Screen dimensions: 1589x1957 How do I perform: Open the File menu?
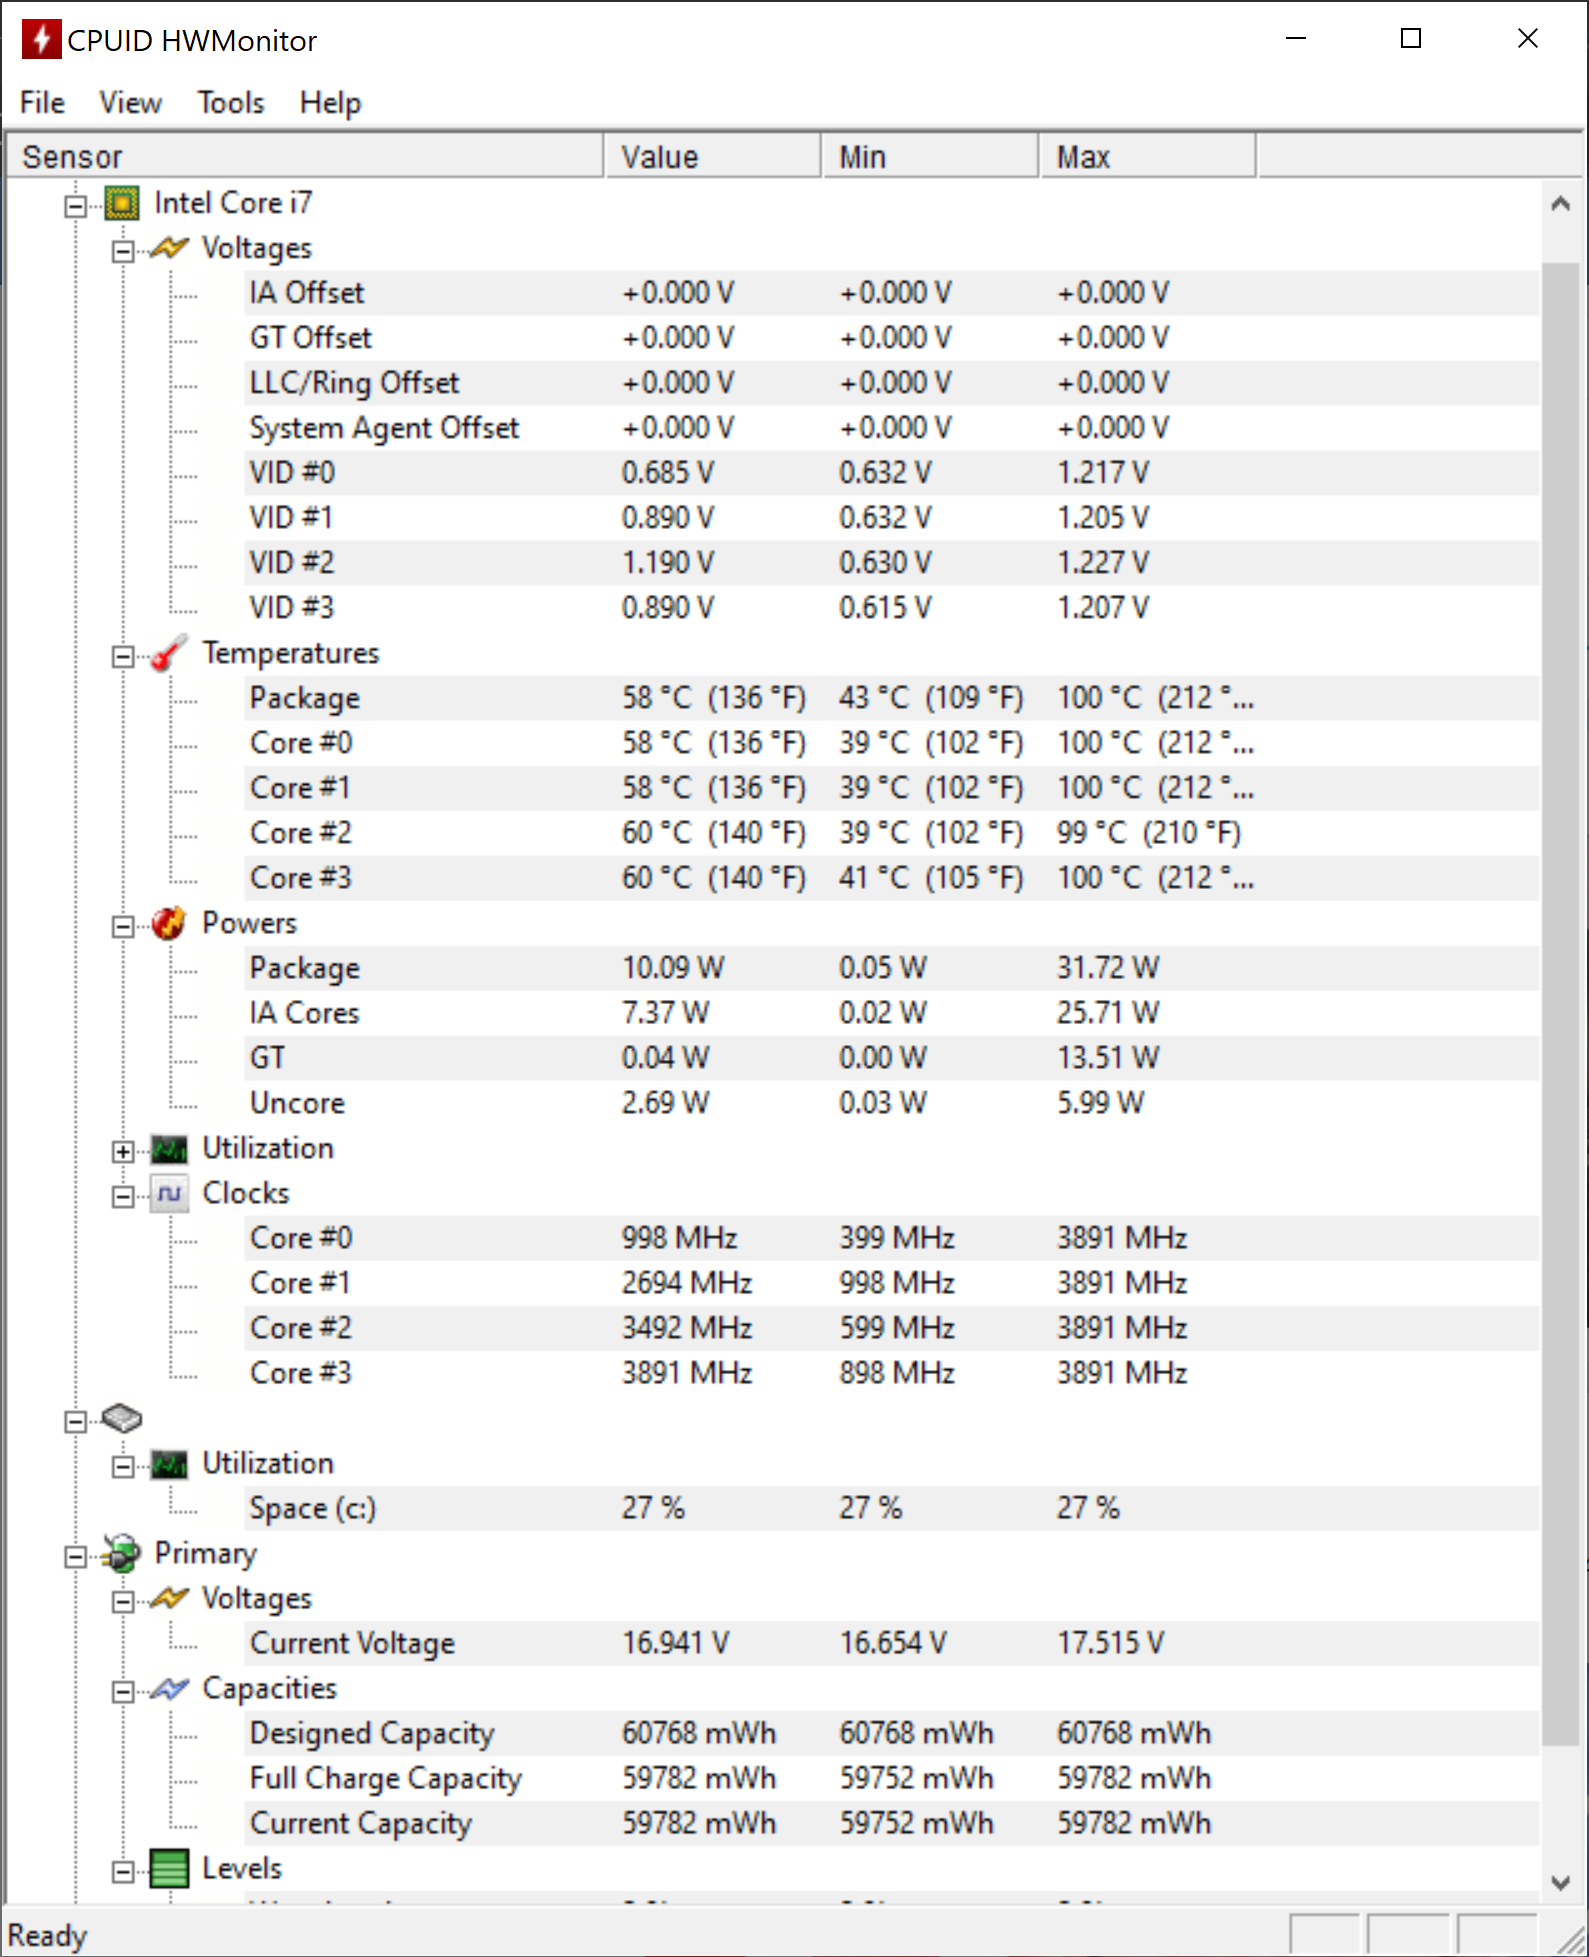coord(42,102)
